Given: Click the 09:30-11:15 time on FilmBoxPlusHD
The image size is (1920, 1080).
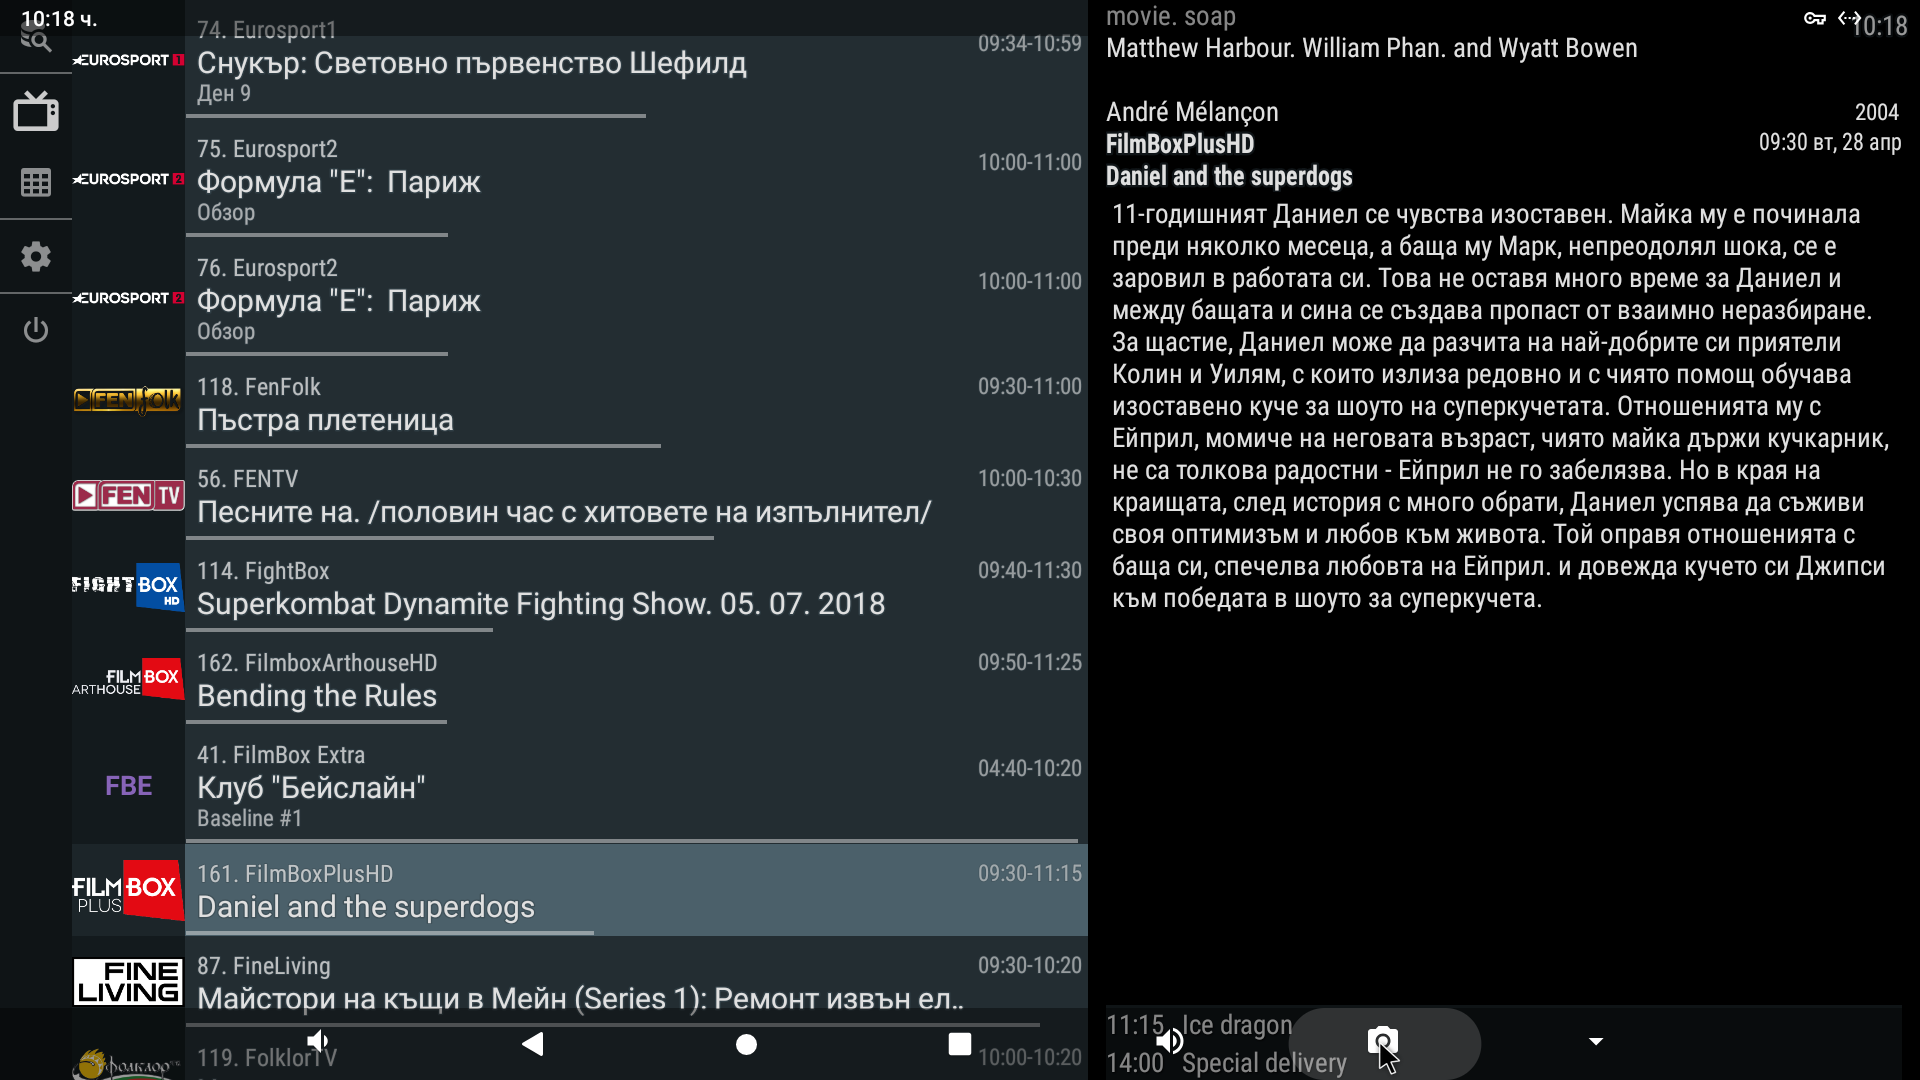Looking at the screenshot, I should click(1029, 873).
